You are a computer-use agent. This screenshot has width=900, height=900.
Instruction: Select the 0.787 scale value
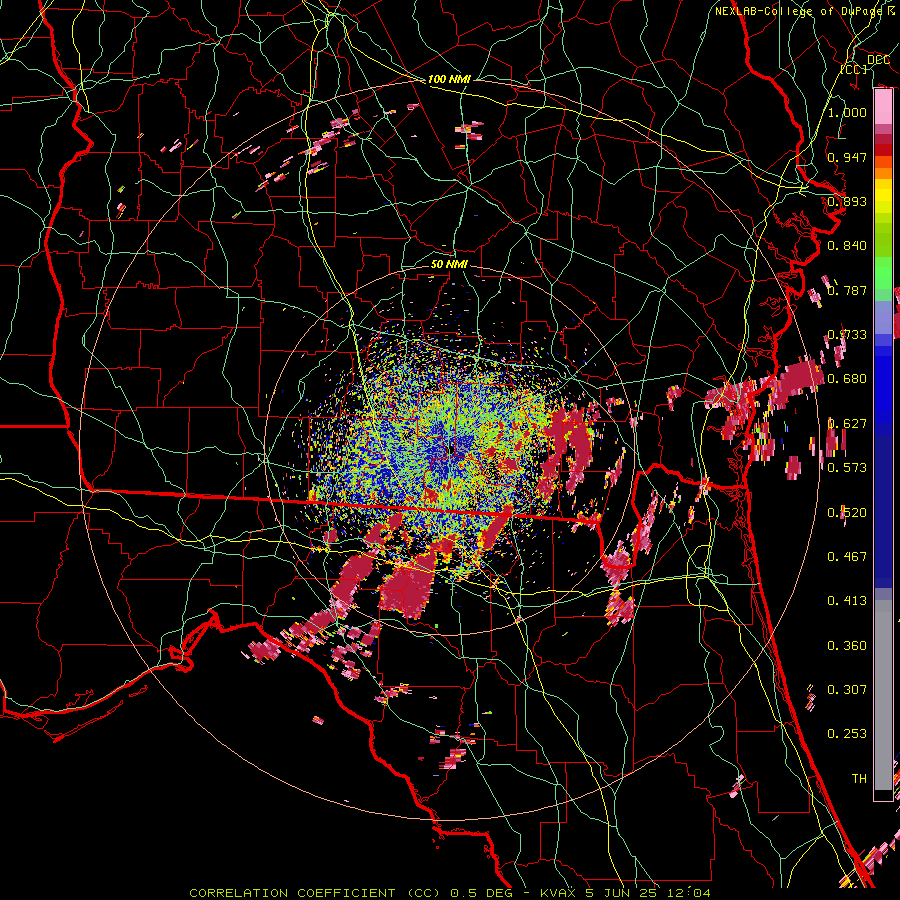coord(847,290)
